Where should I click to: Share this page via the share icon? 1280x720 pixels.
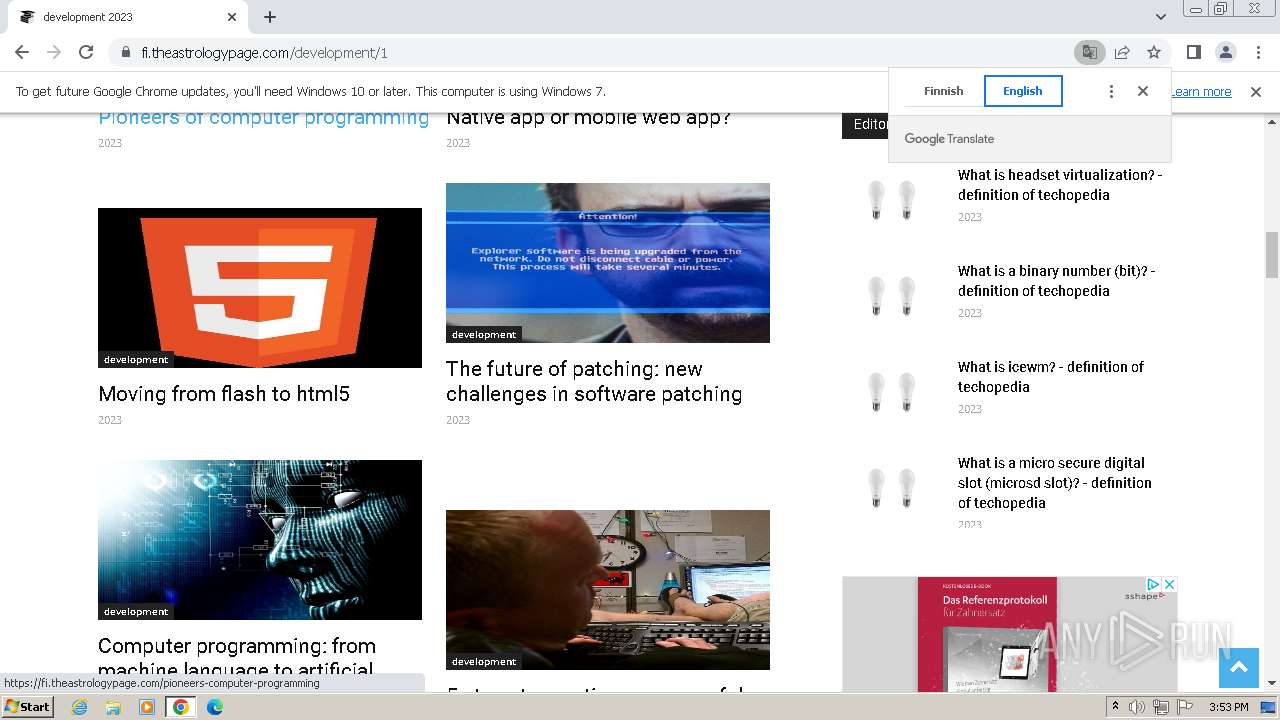point(1122,52)
